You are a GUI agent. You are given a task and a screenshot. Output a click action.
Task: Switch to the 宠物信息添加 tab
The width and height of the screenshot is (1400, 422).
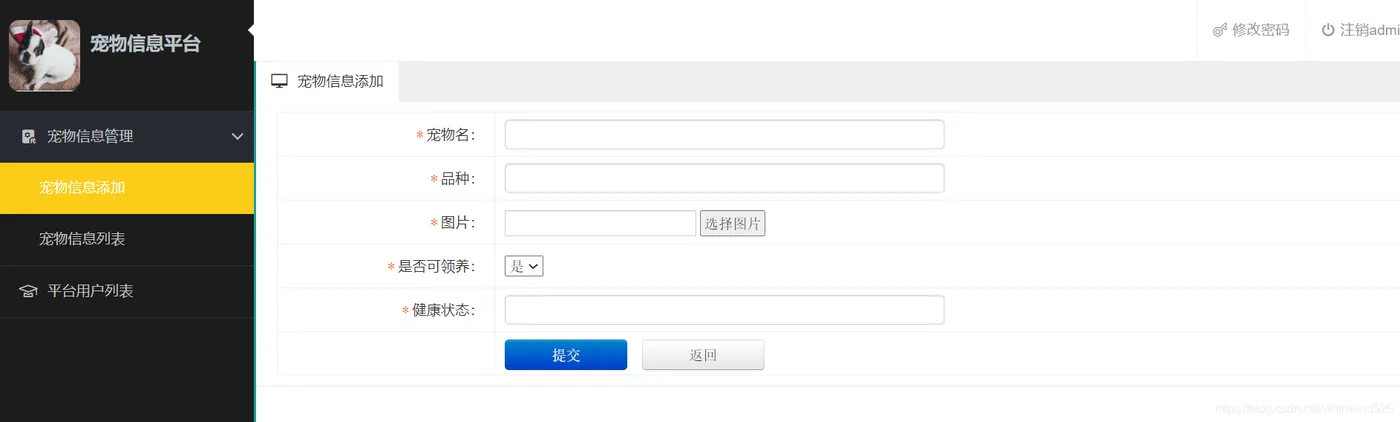point(328,81)
